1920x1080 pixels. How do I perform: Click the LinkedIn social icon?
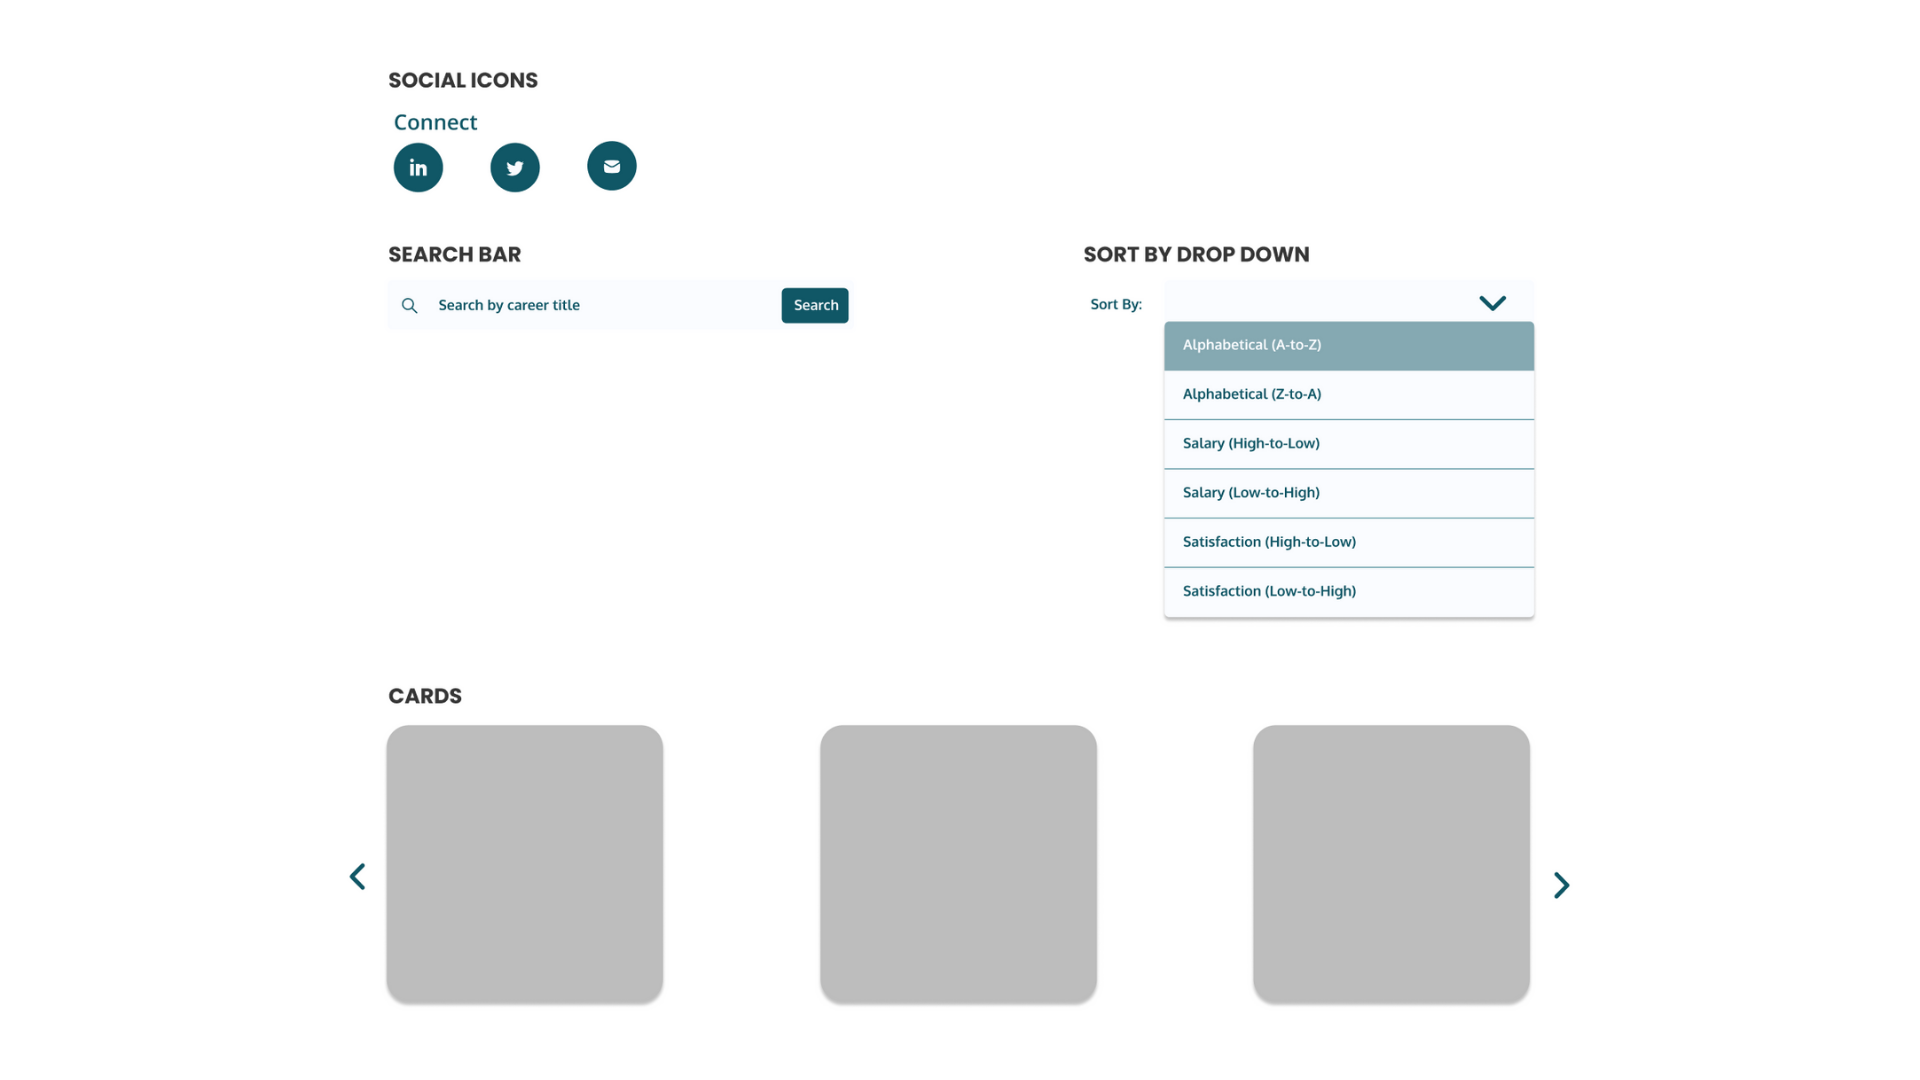[418, 167]
